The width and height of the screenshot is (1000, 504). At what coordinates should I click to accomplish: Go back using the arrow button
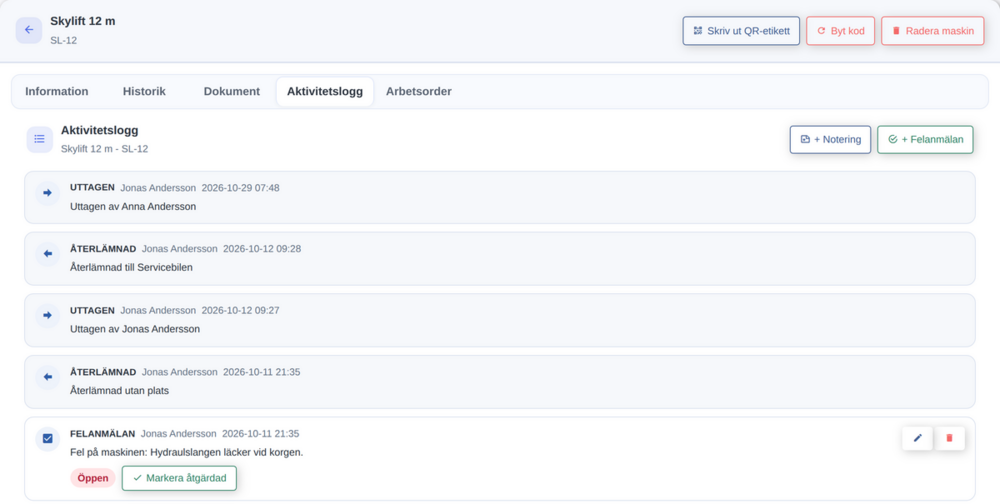(x=29, y=30)
